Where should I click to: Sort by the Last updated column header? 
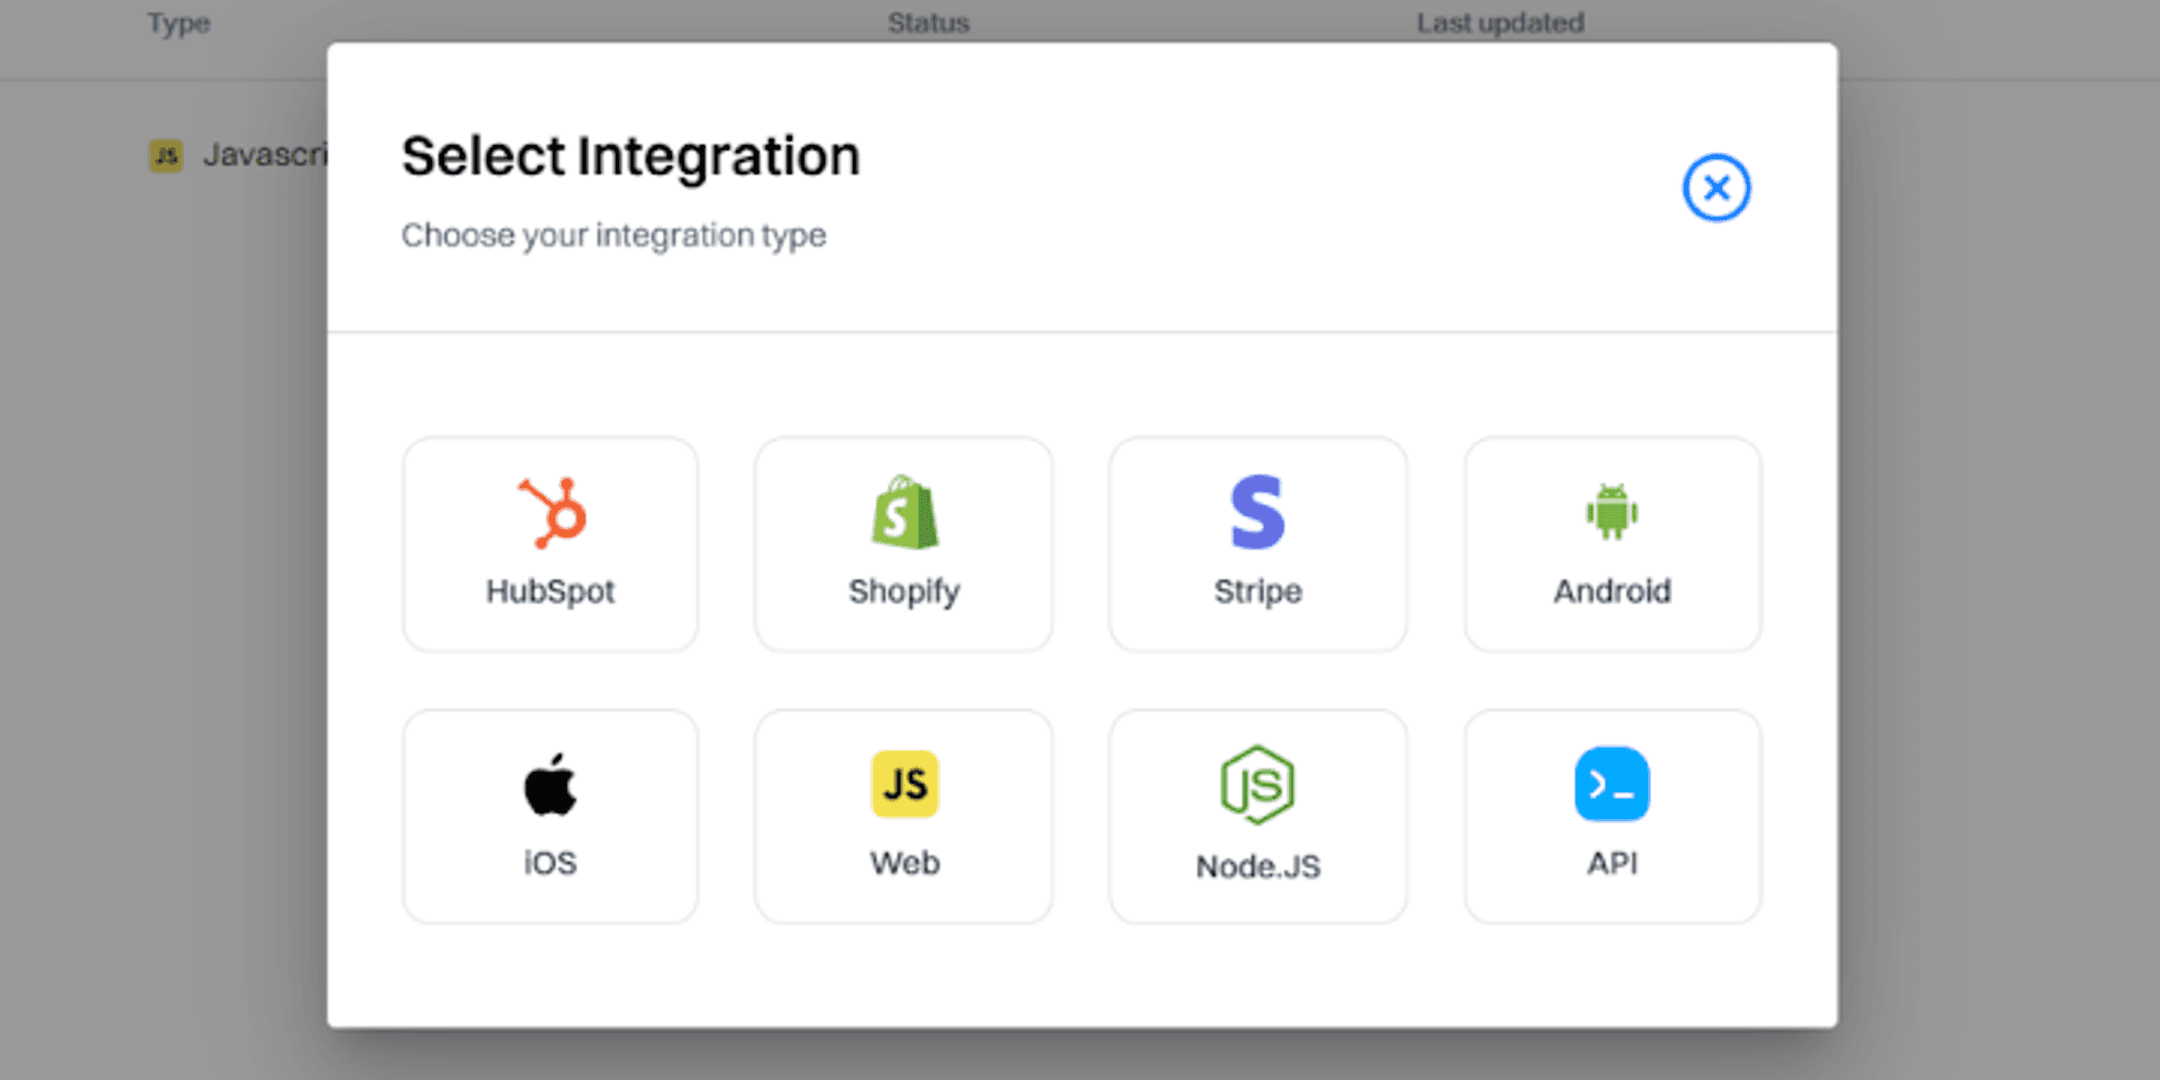(1500, 22)
